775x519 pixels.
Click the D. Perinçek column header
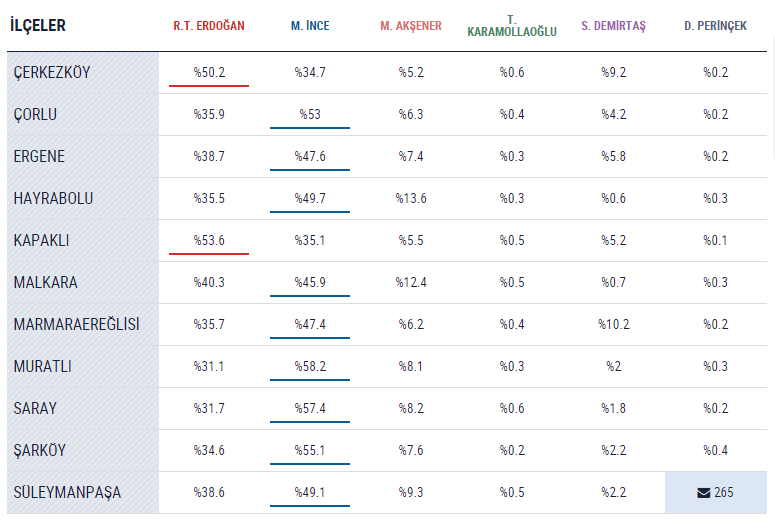tap(715, 25)
